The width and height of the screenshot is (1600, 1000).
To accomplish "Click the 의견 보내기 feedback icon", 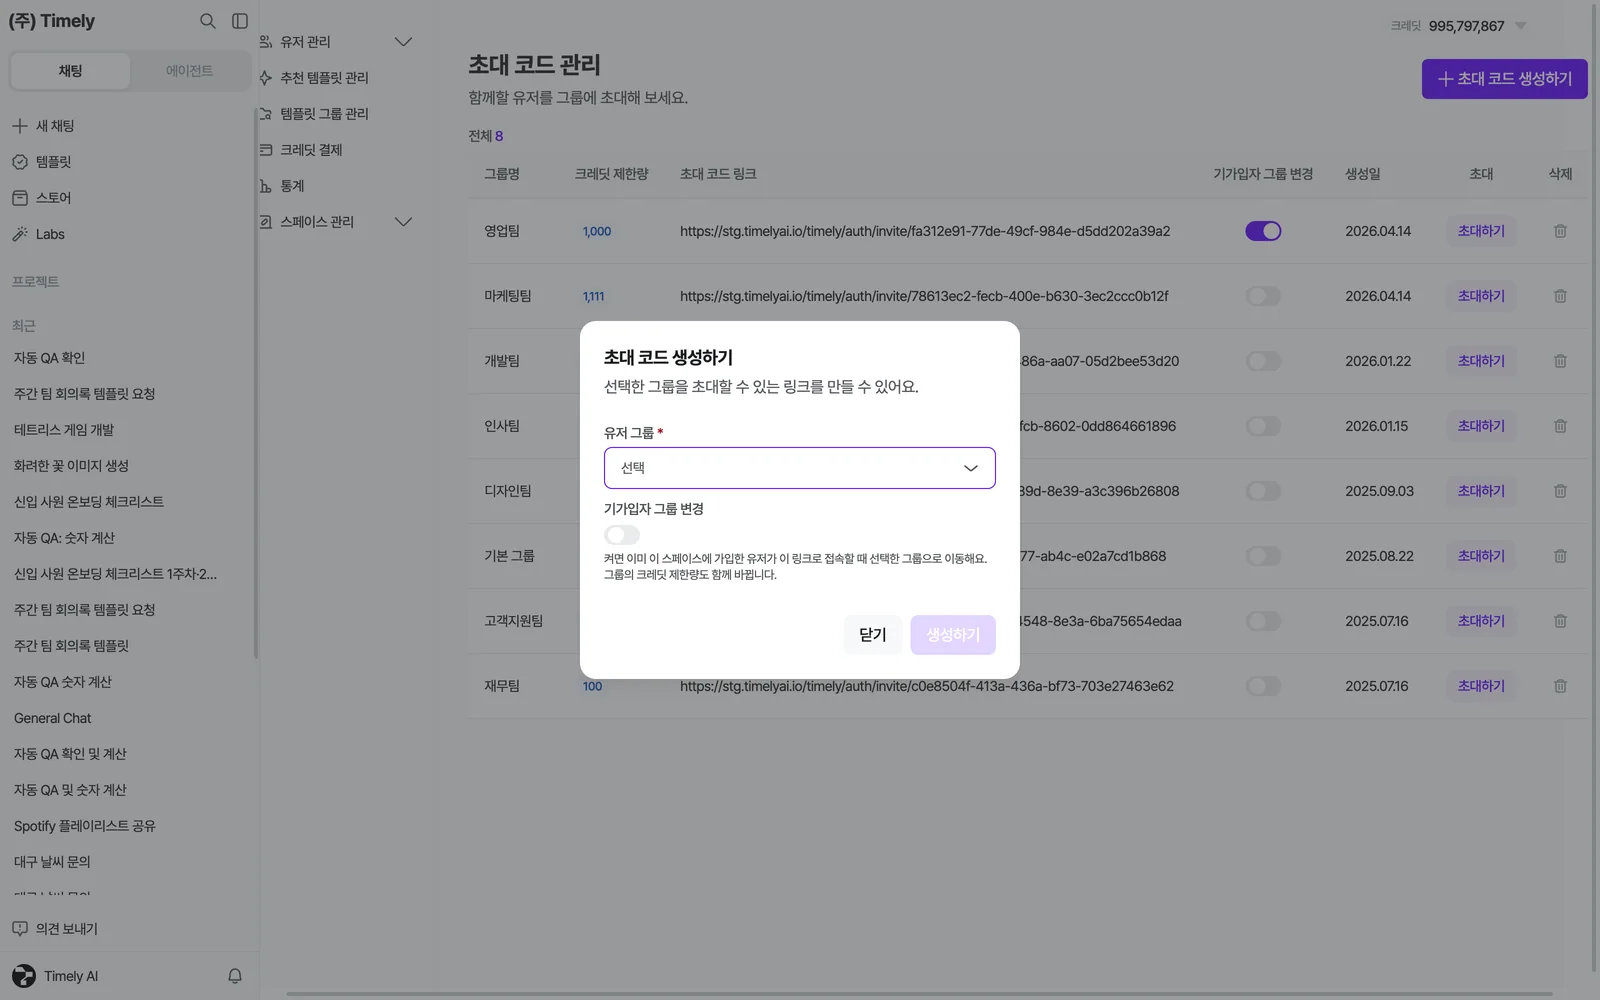I will point(20,929).
